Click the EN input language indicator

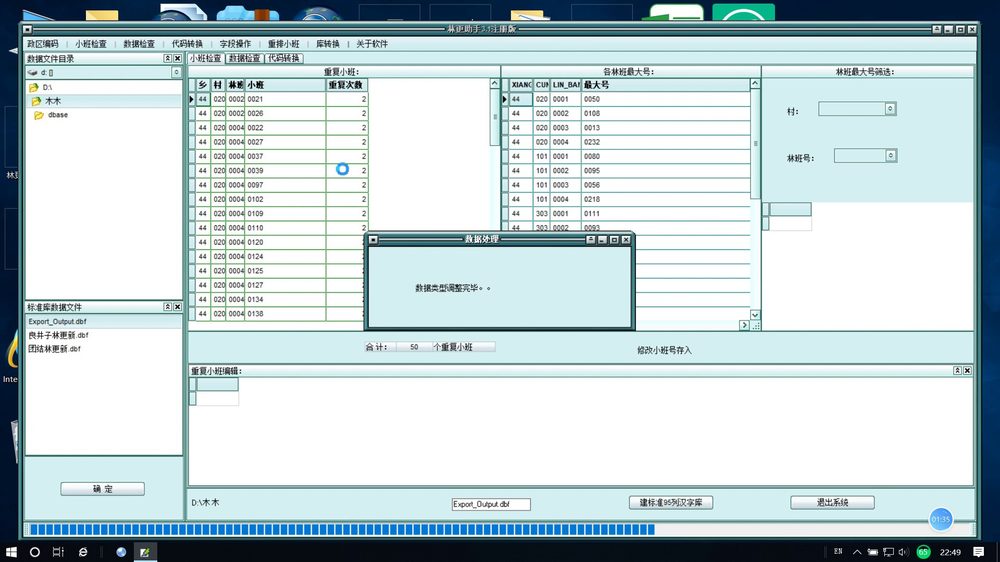pos(838,552)
